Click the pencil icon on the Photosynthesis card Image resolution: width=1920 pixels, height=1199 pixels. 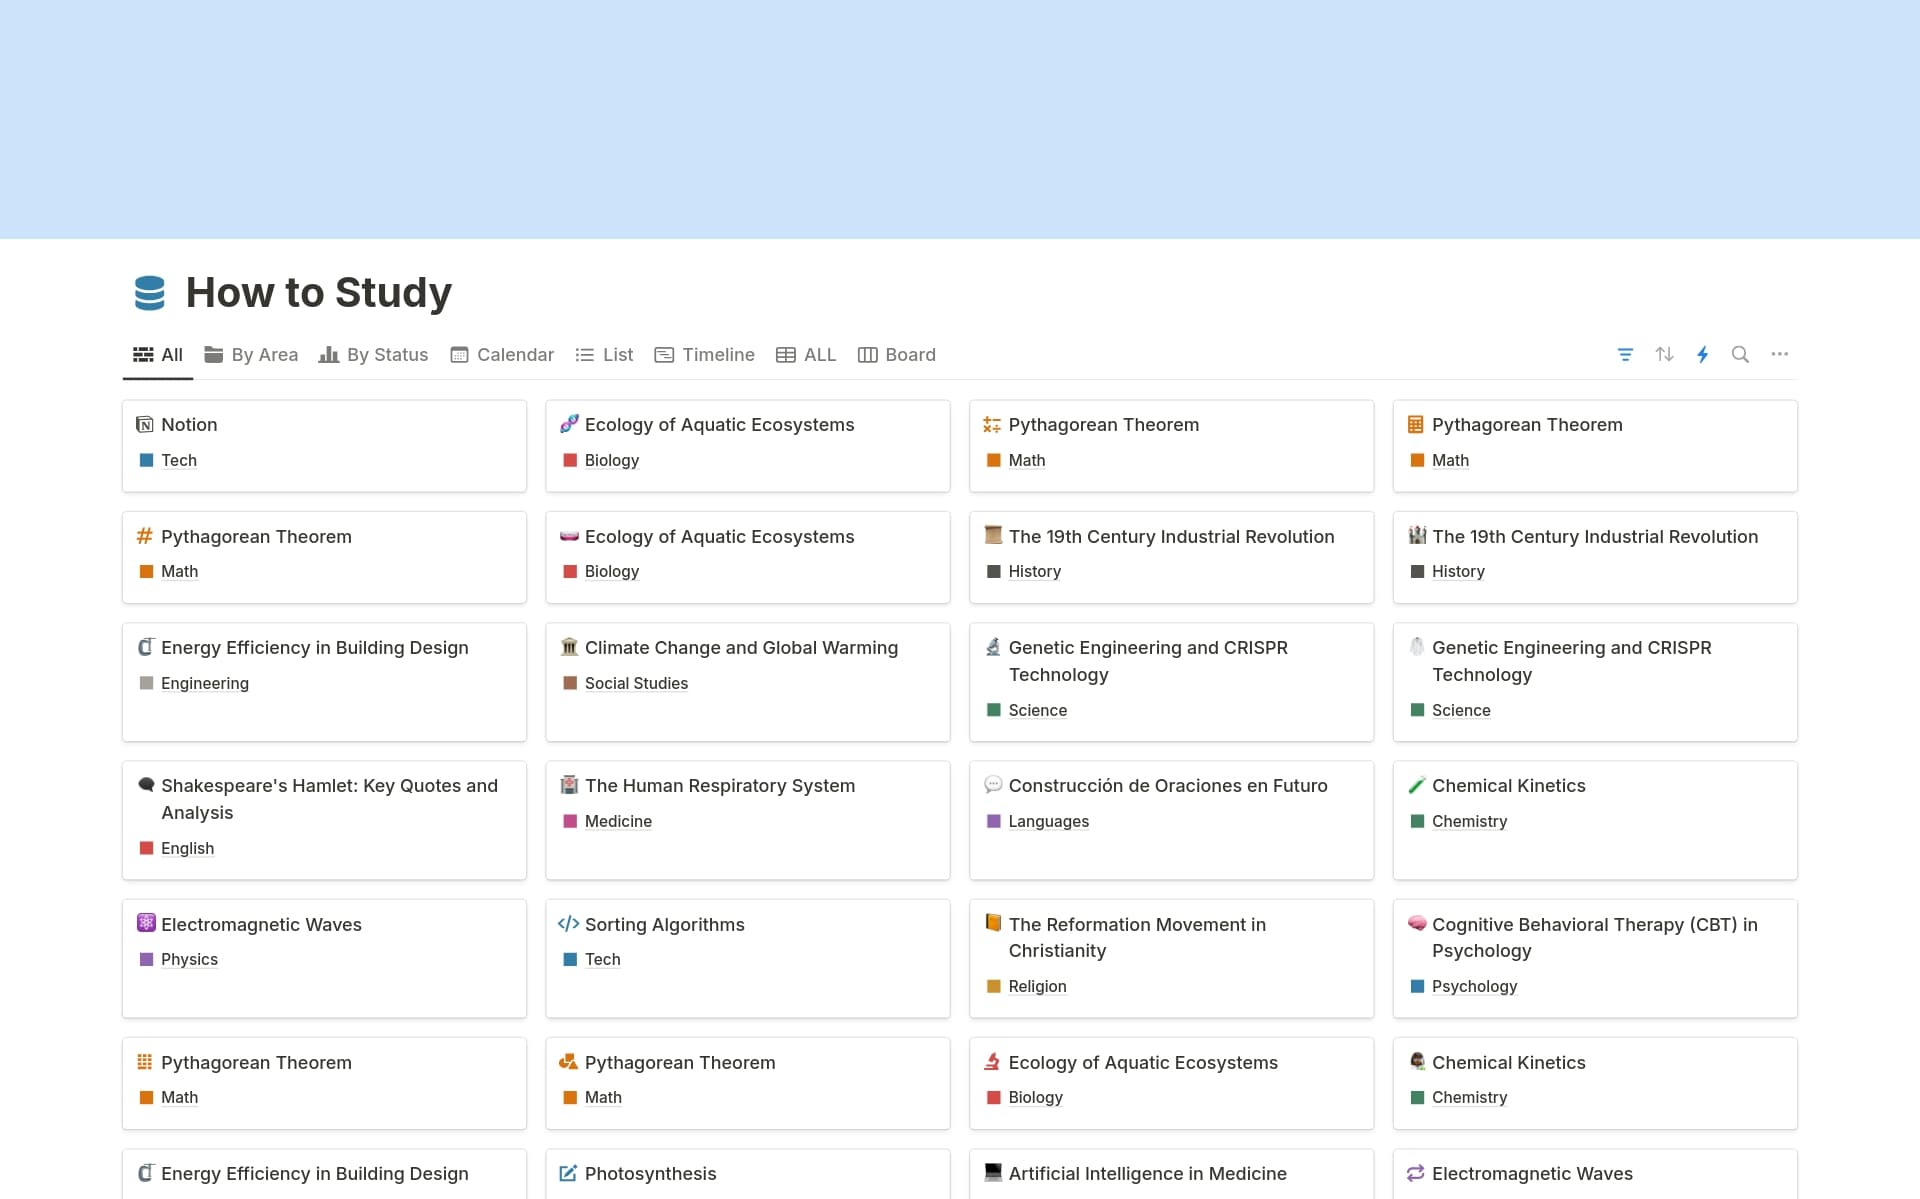(x=568, y=1173)
